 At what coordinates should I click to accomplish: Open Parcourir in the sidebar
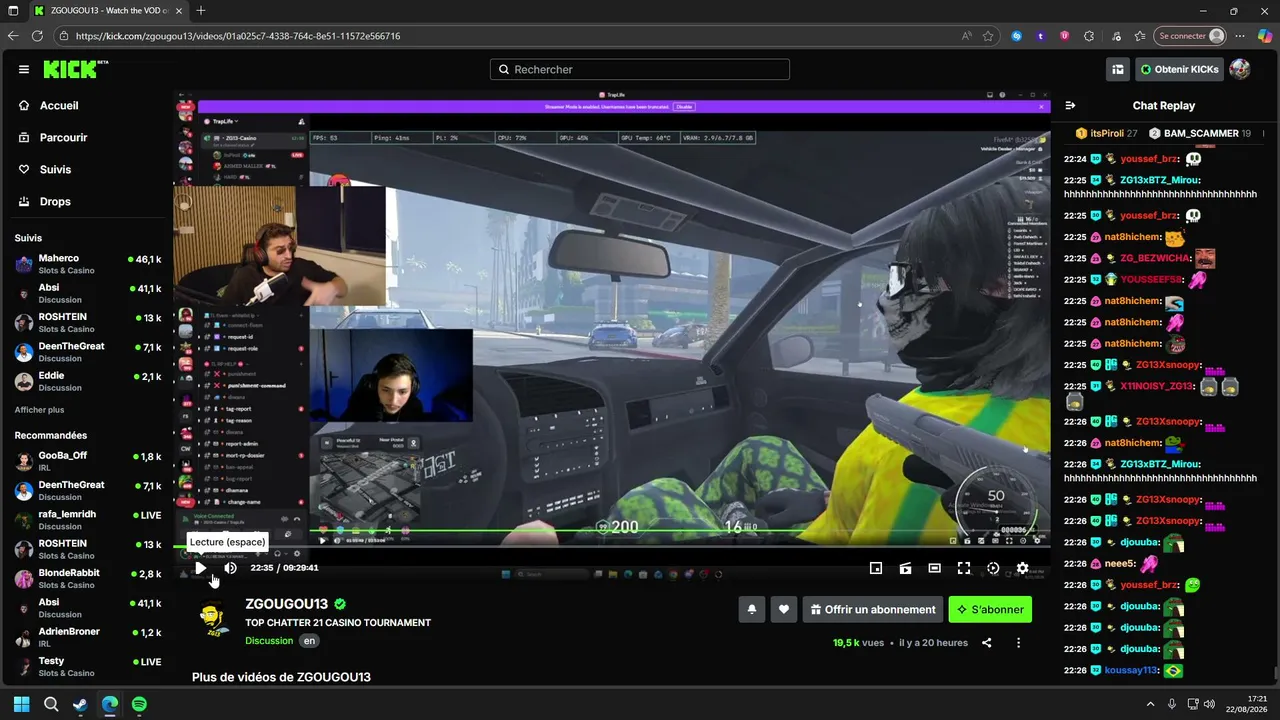tap(64, 137)
